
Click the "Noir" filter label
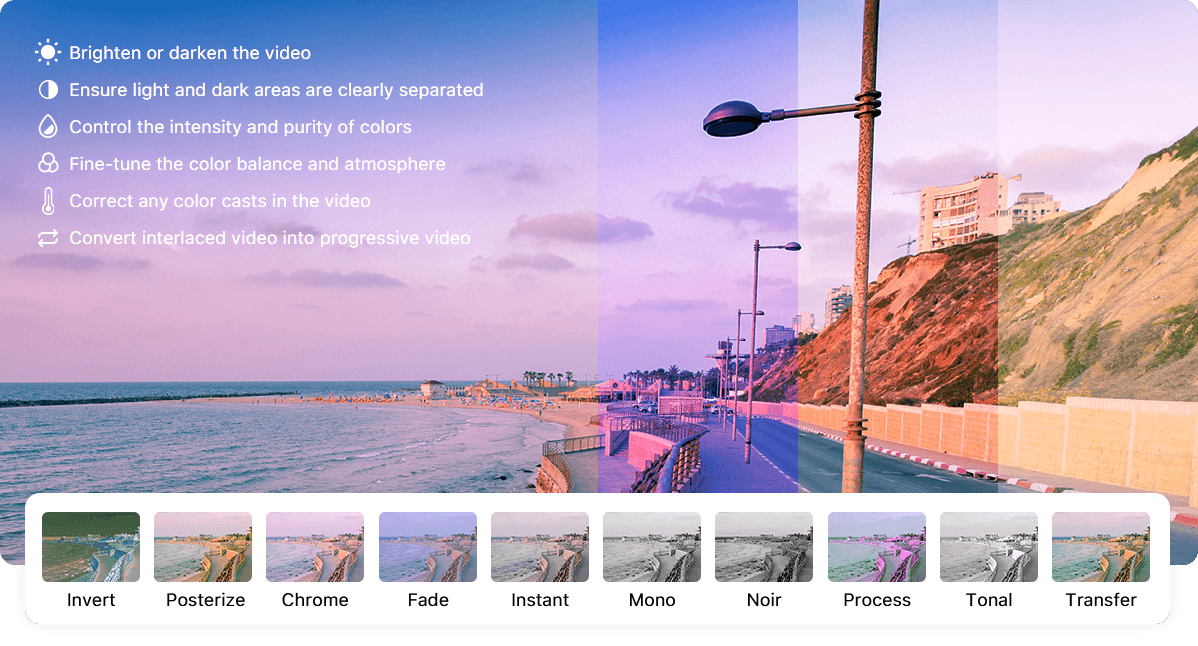click(764, 600)
